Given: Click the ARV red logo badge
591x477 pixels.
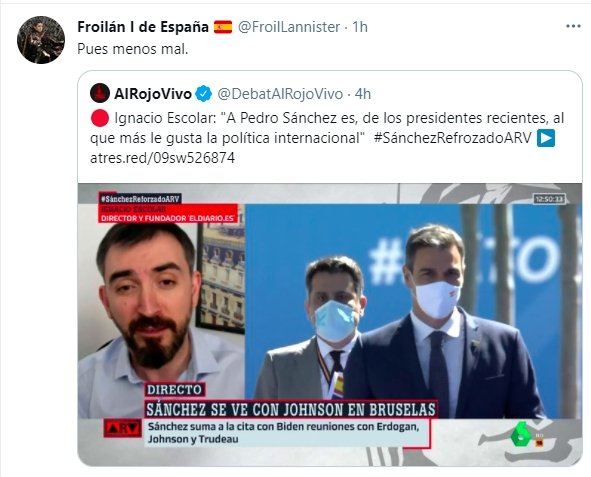Looking at the screenshot, I should (x=122, y=428).
